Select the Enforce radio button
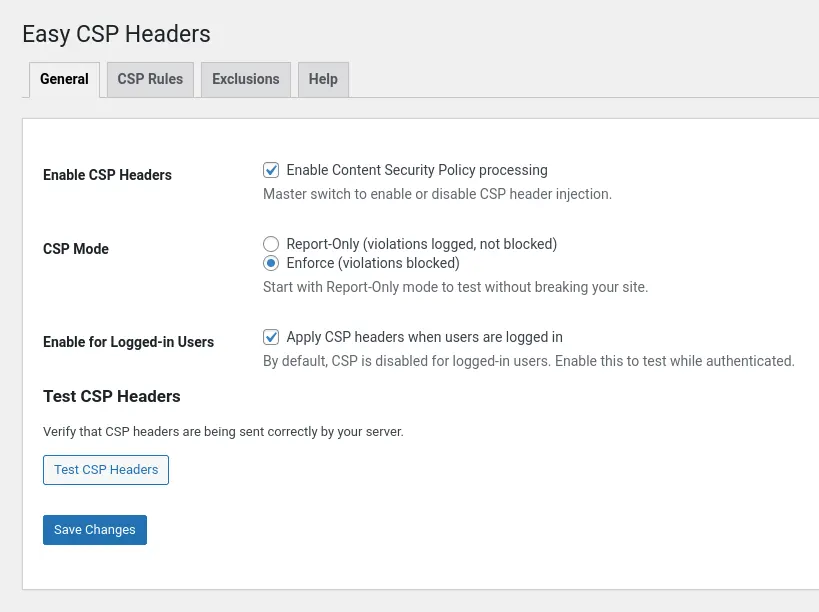 (271, 264)
